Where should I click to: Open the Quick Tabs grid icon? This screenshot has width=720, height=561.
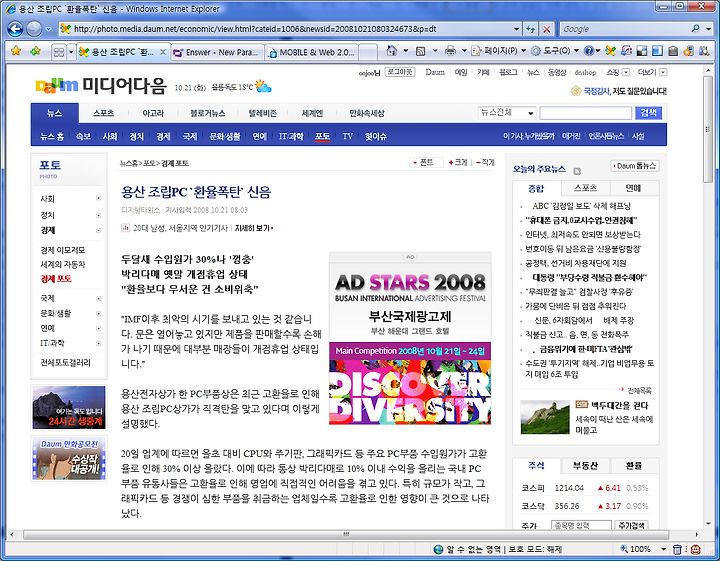(59, 52)
